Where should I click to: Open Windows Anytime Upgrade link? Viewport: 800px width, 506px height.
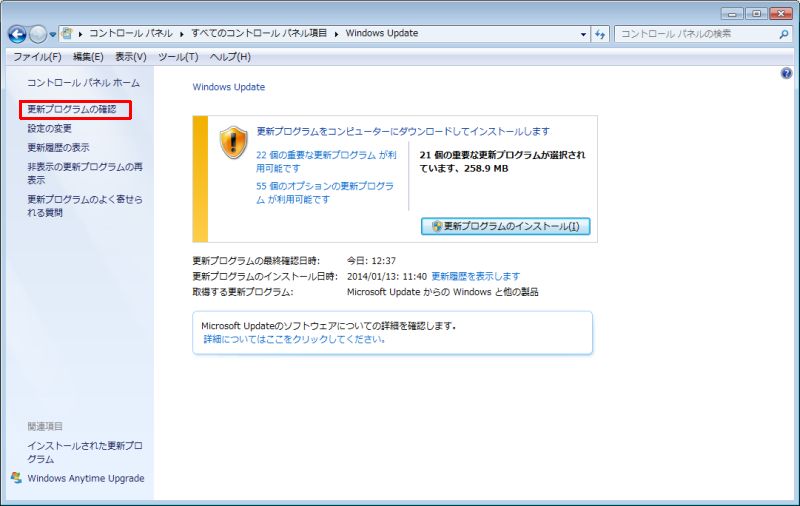[86, 478]
